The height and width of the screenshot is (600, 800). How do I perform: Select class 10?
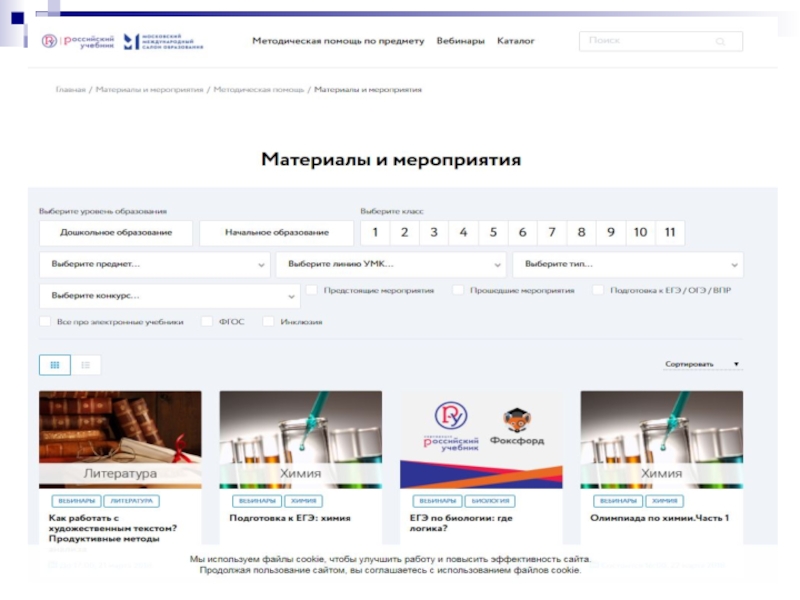pos(640,233)
